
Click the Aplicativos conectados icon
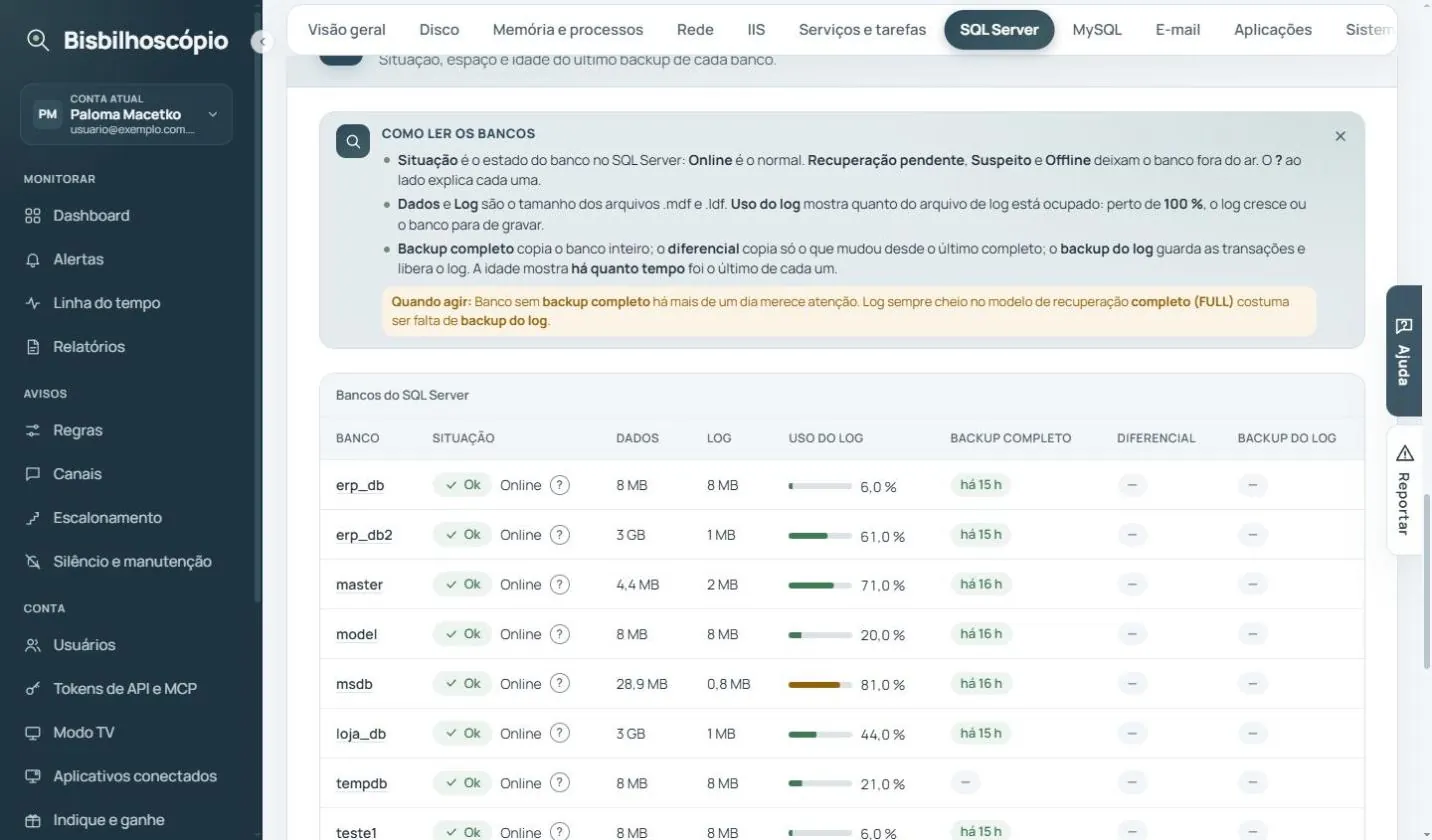[x=33, y=776]
